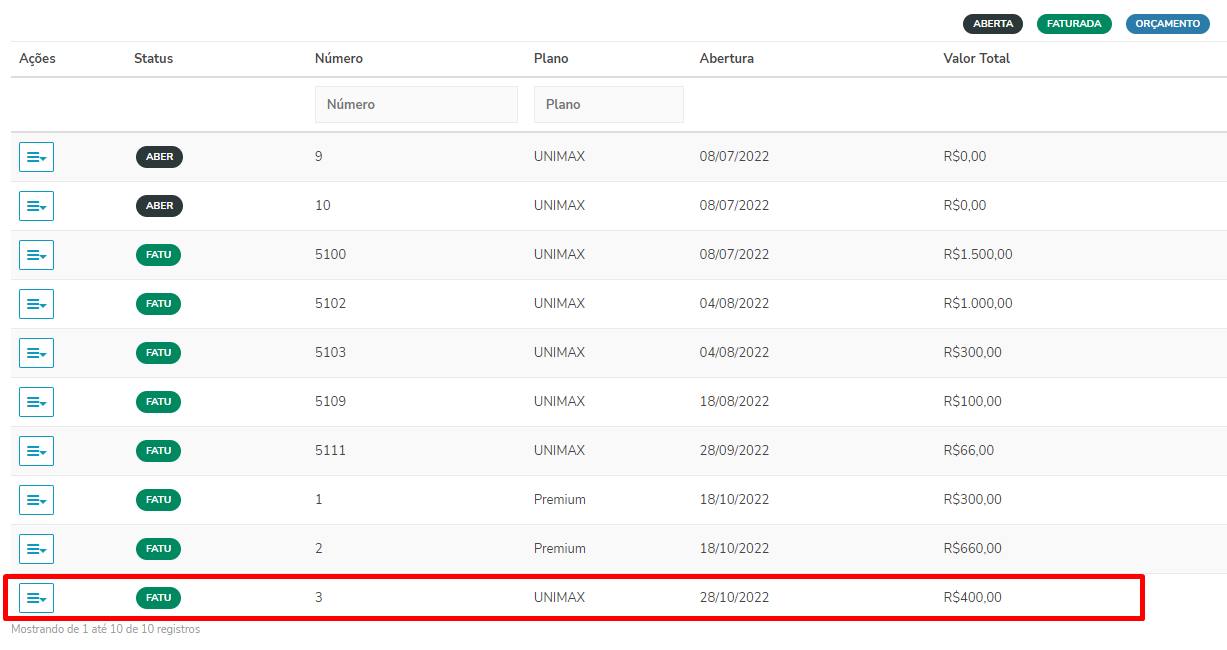The height and width of the screenshot is (650, 1227).
Task: Click FATU badge in R$660,00 row
Action: (159, 549)
